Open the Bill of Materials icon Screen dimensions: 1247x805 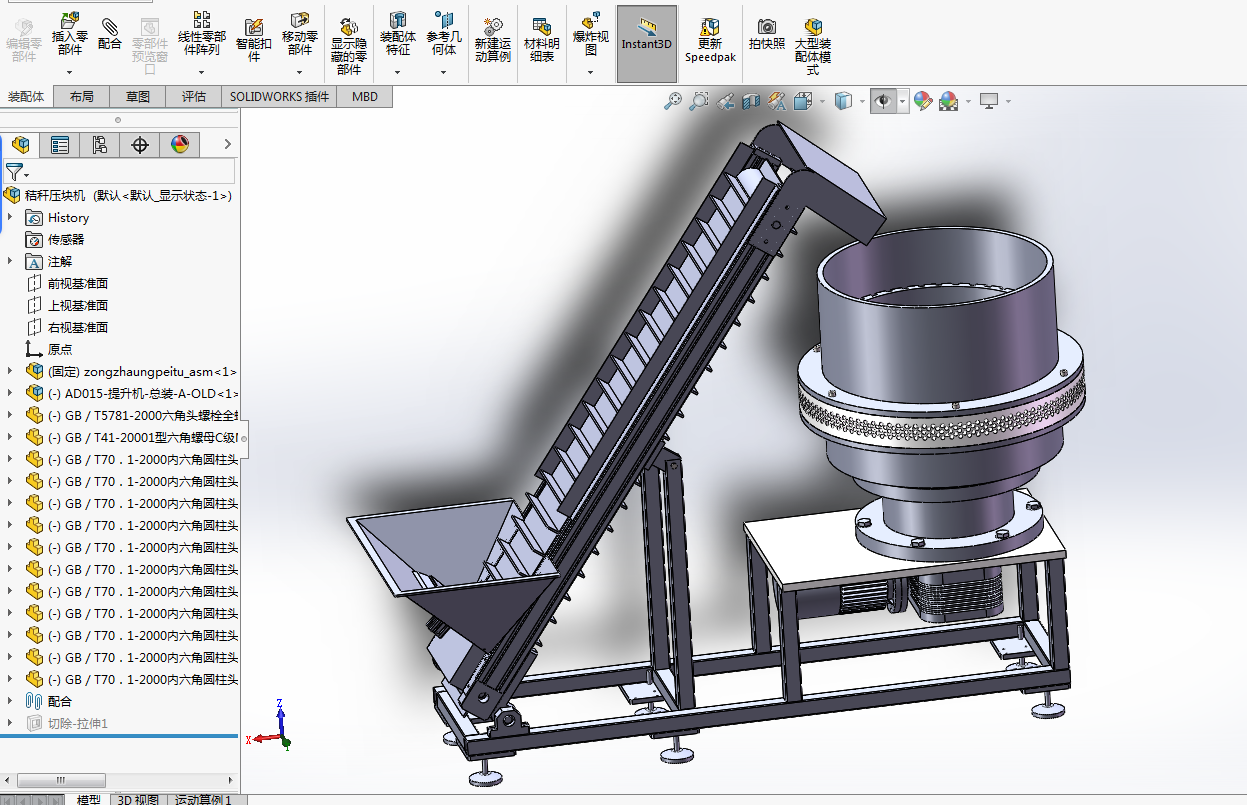[541, 40]
